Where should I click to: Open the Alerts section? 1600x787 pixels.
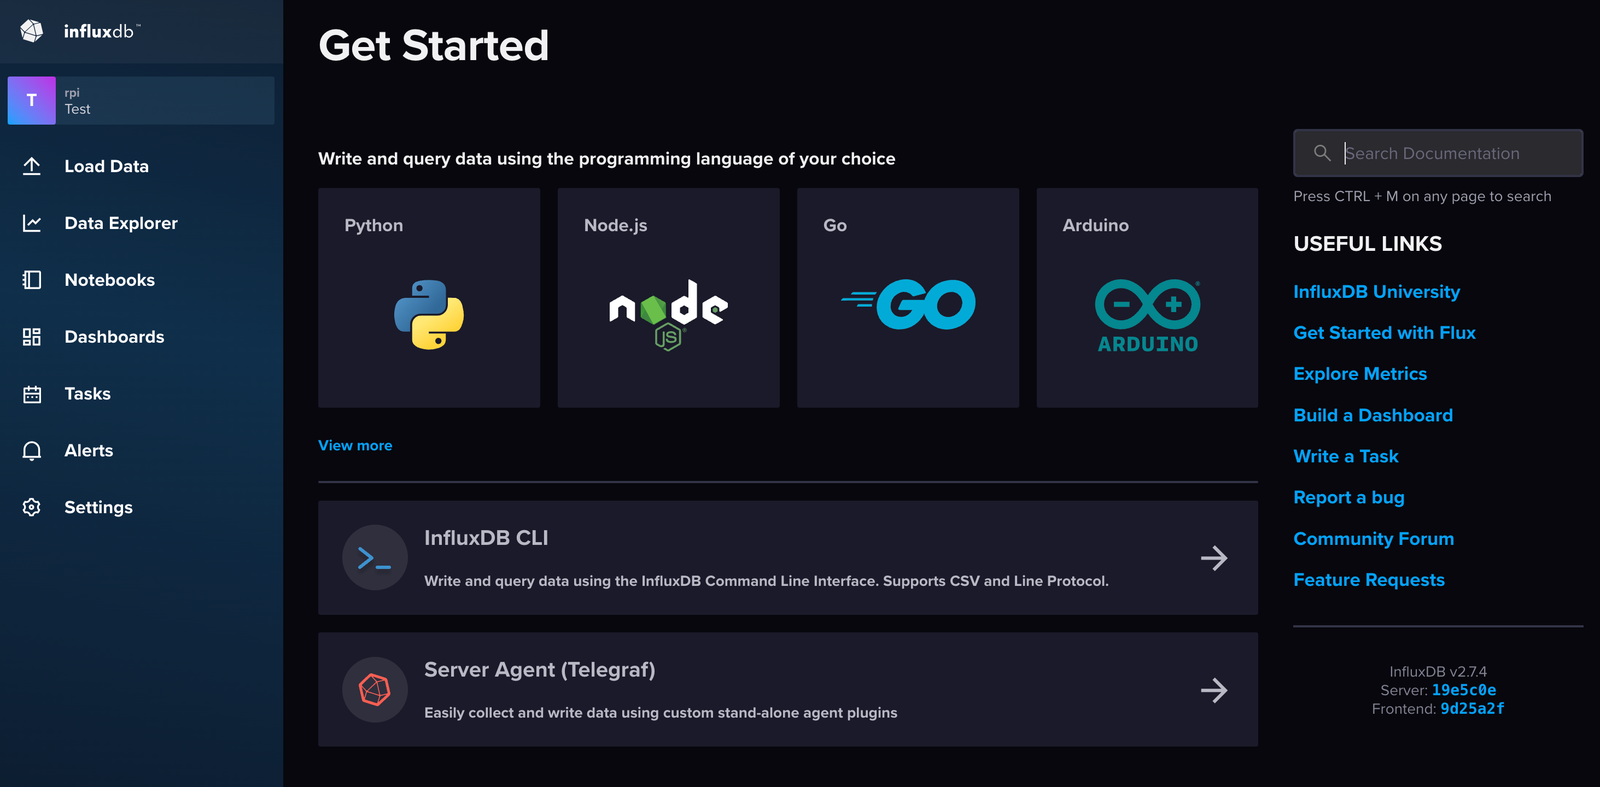89,451
